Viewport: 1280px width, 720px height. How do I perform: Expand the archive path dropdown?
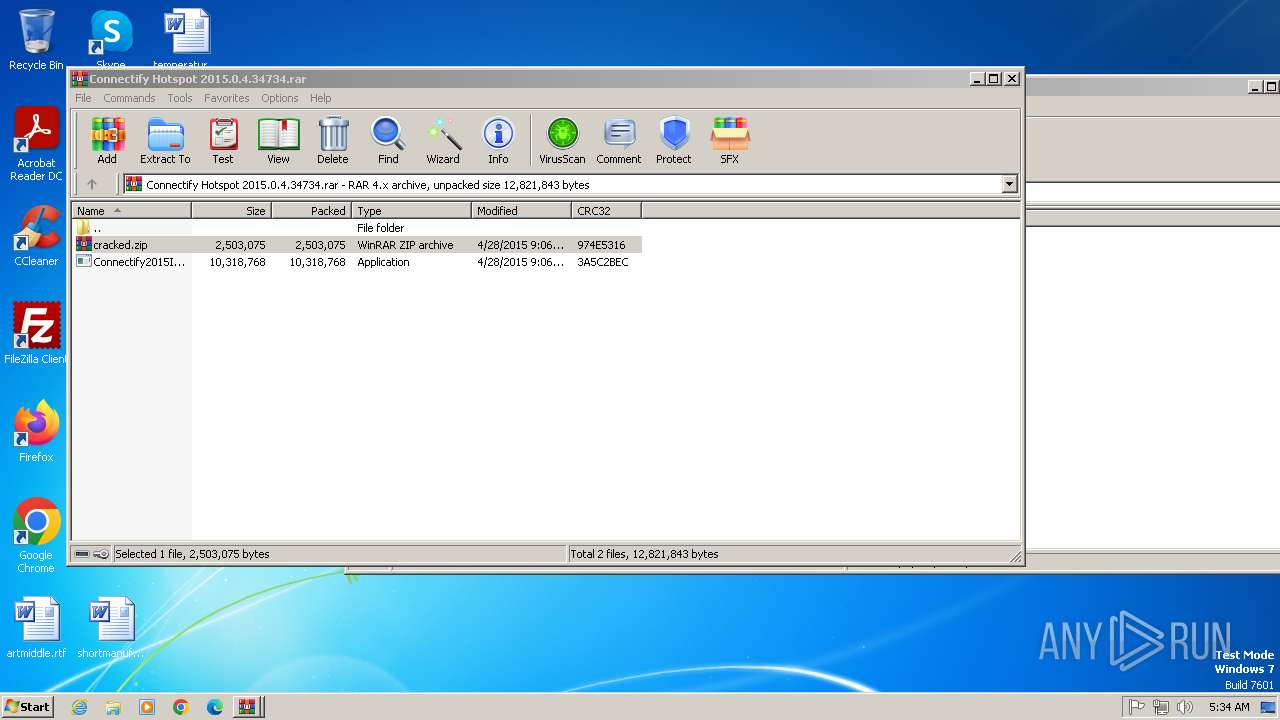pos(1009,184)
